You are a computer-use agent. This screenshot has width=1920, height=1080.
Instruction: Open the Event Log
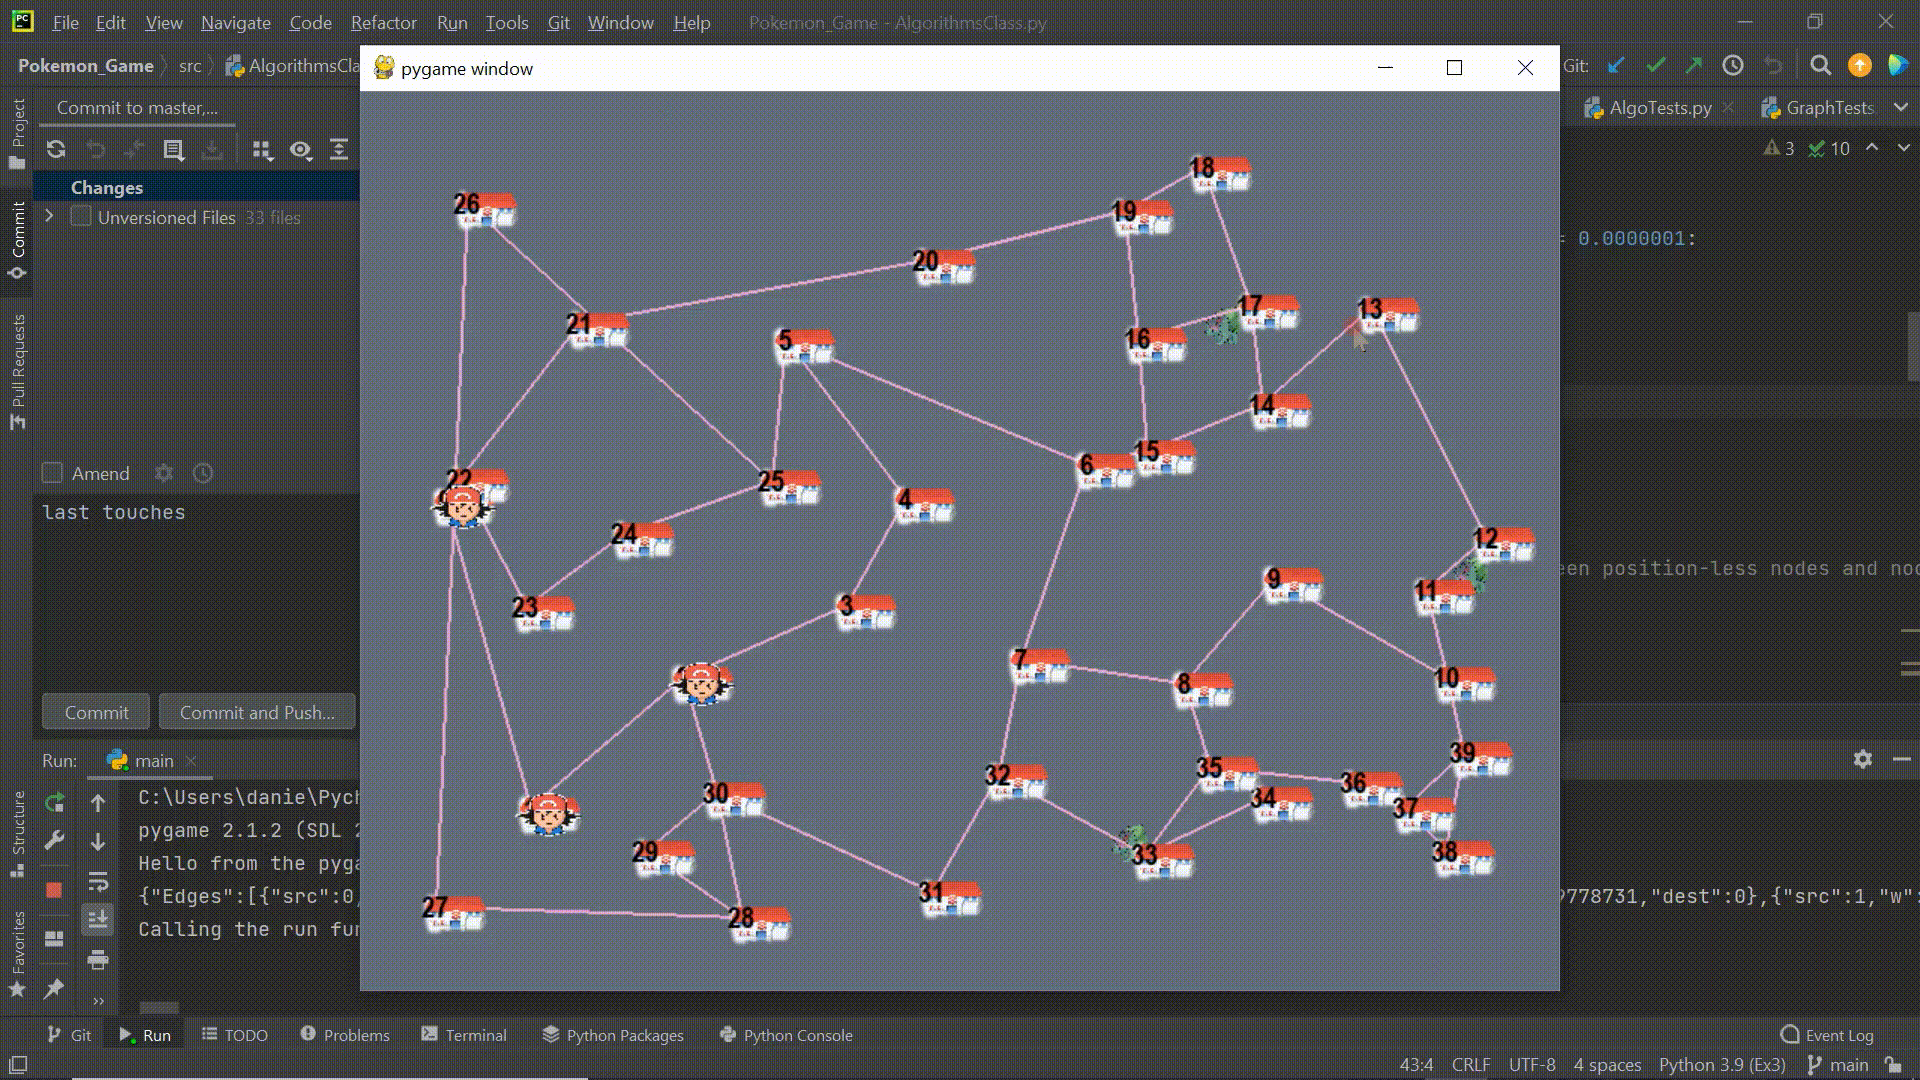[1827, 1035]
